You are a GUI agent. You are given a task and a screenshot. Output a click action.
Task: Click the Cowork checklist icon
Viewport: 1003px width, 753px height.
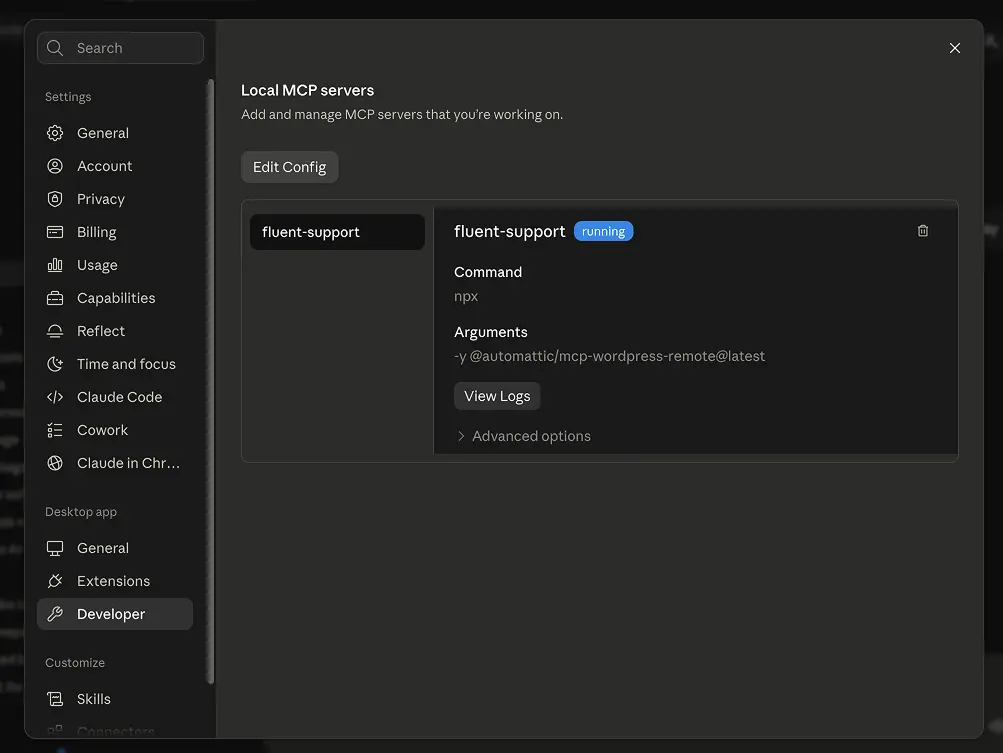point(55,430)
